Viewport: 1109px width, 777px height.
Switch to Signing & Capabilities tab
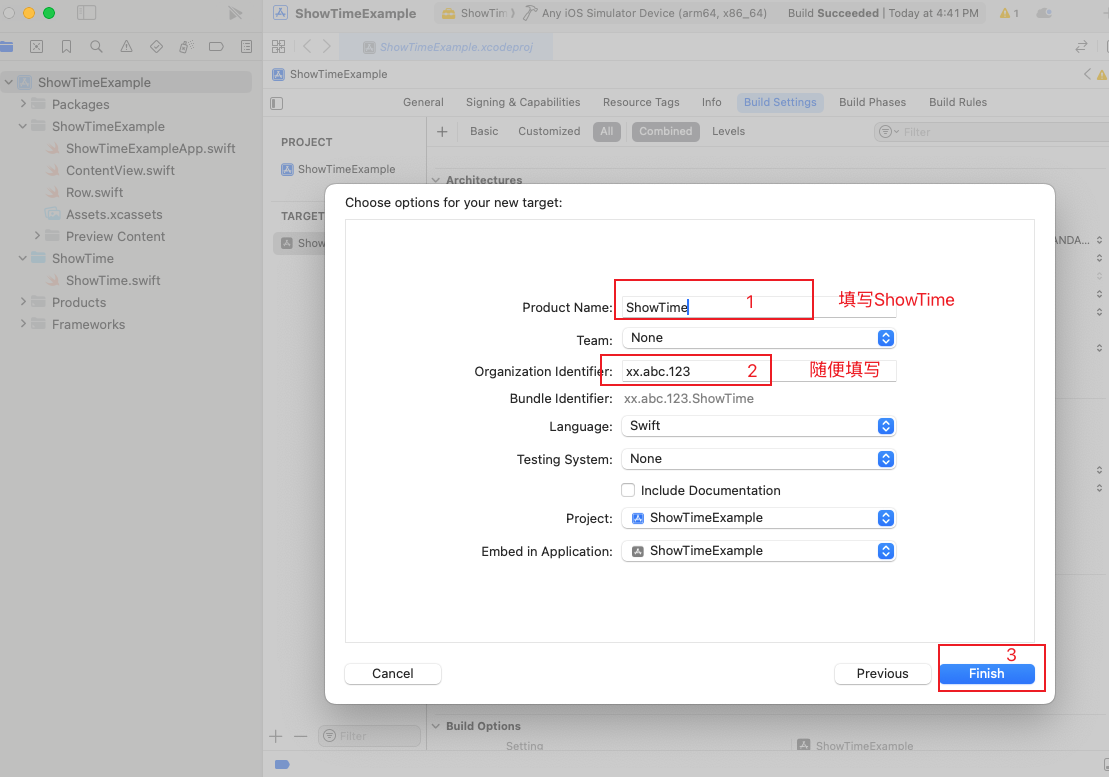pyautogui.click(x=523, y=103)
